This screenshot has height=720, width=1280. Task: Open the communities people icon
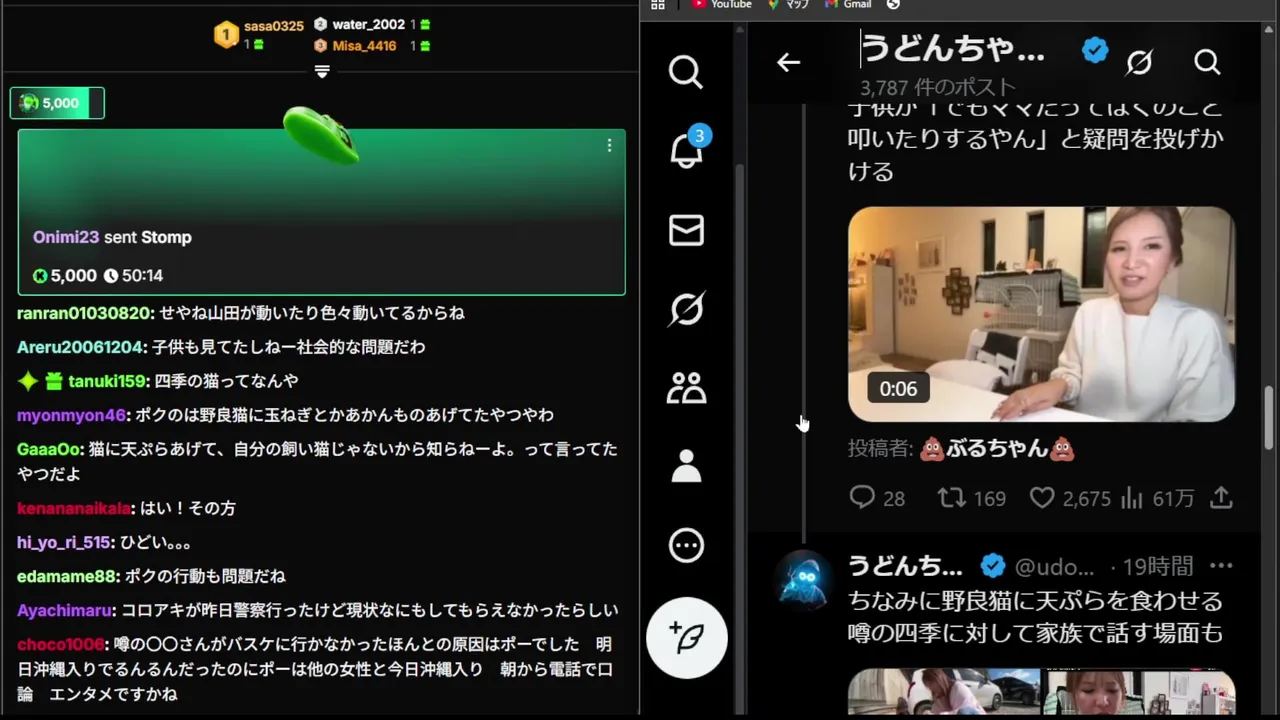(686, 388)
